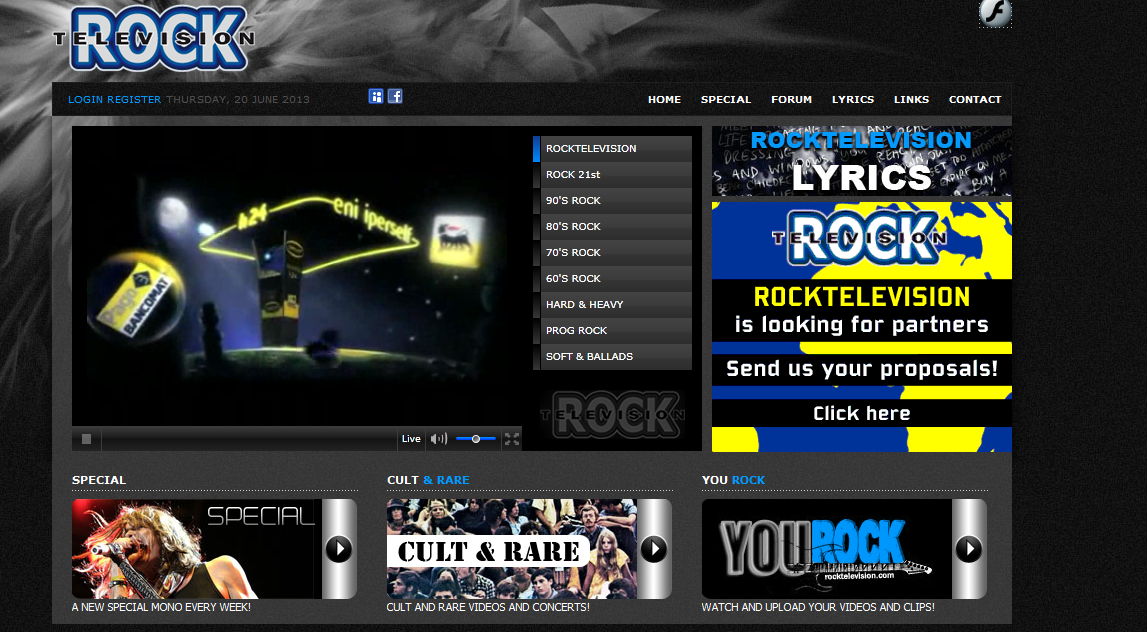
Task: Switch to the 90'S ROCK channel
Action: tap(612, 200)
